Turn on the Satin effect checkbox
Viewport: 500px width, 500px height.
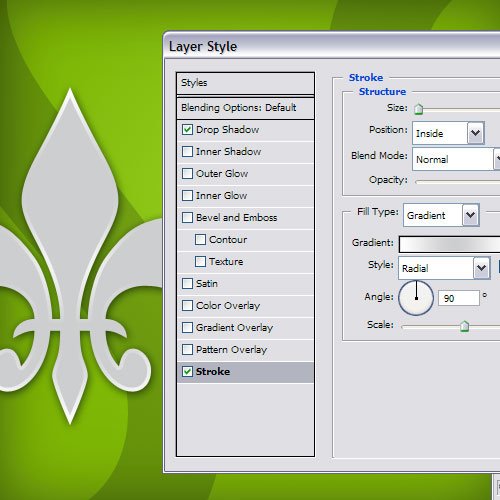187,284
